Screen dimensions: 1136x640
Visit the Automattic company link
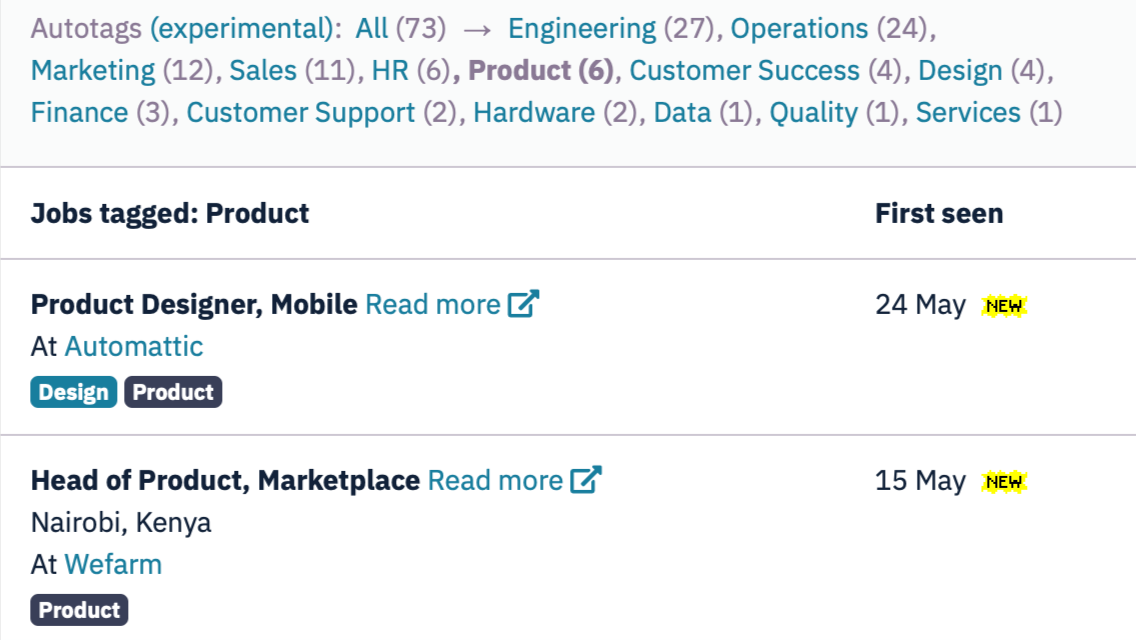click(x=134, y=347)
